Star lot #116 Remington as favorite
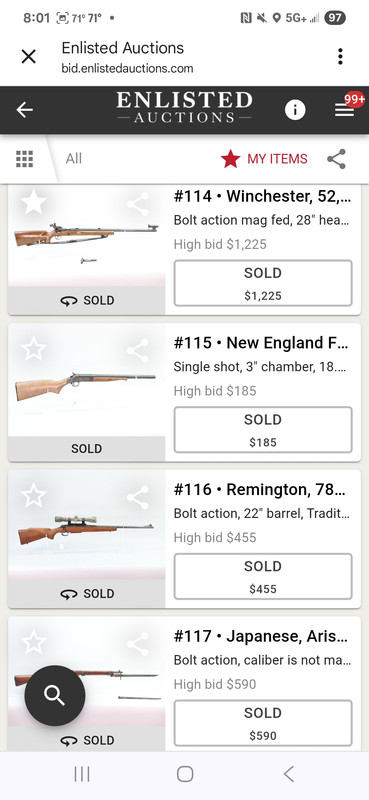The image size is (369, 800). [34, 496]
